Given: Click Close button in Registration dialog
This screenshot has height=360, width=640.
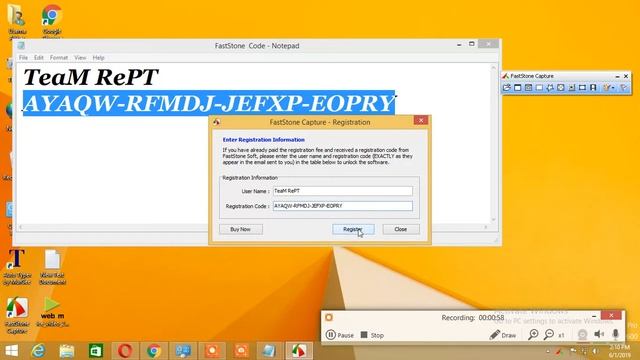Looking at the screenshot, I should click(401, 229).
